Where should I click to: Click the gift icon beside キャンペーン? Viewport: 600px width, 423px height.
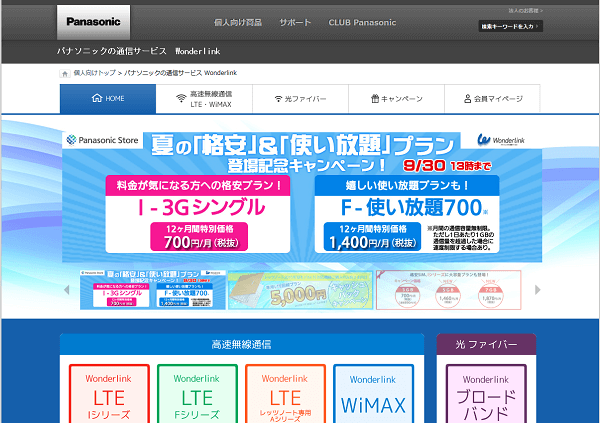375,99
